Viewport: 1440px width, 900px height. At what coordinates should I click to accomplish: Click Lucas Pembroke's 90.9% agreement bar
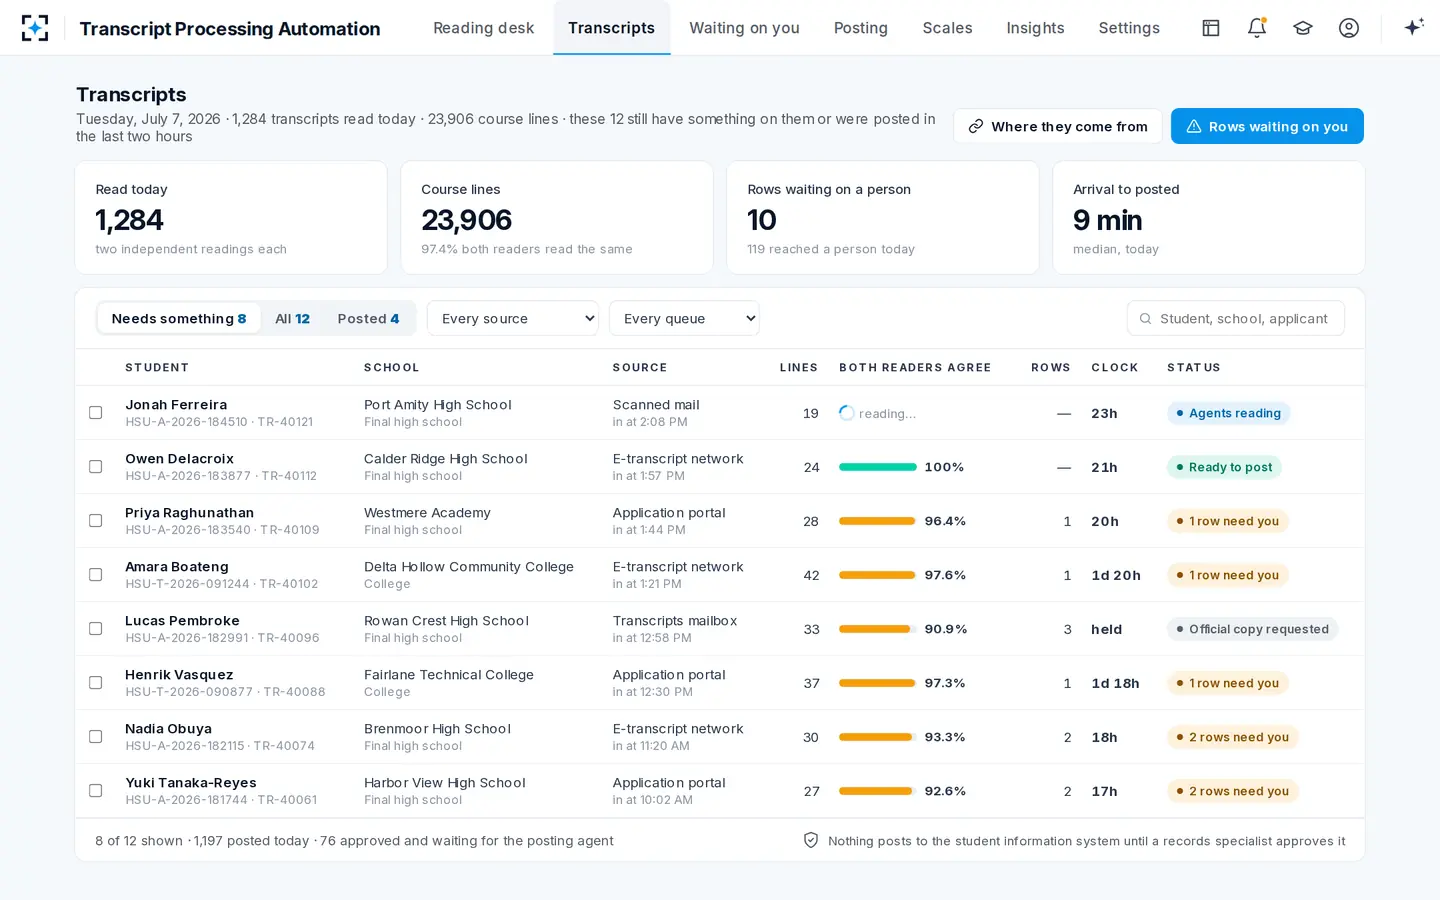pyautogui.click(x=878, y=629)
